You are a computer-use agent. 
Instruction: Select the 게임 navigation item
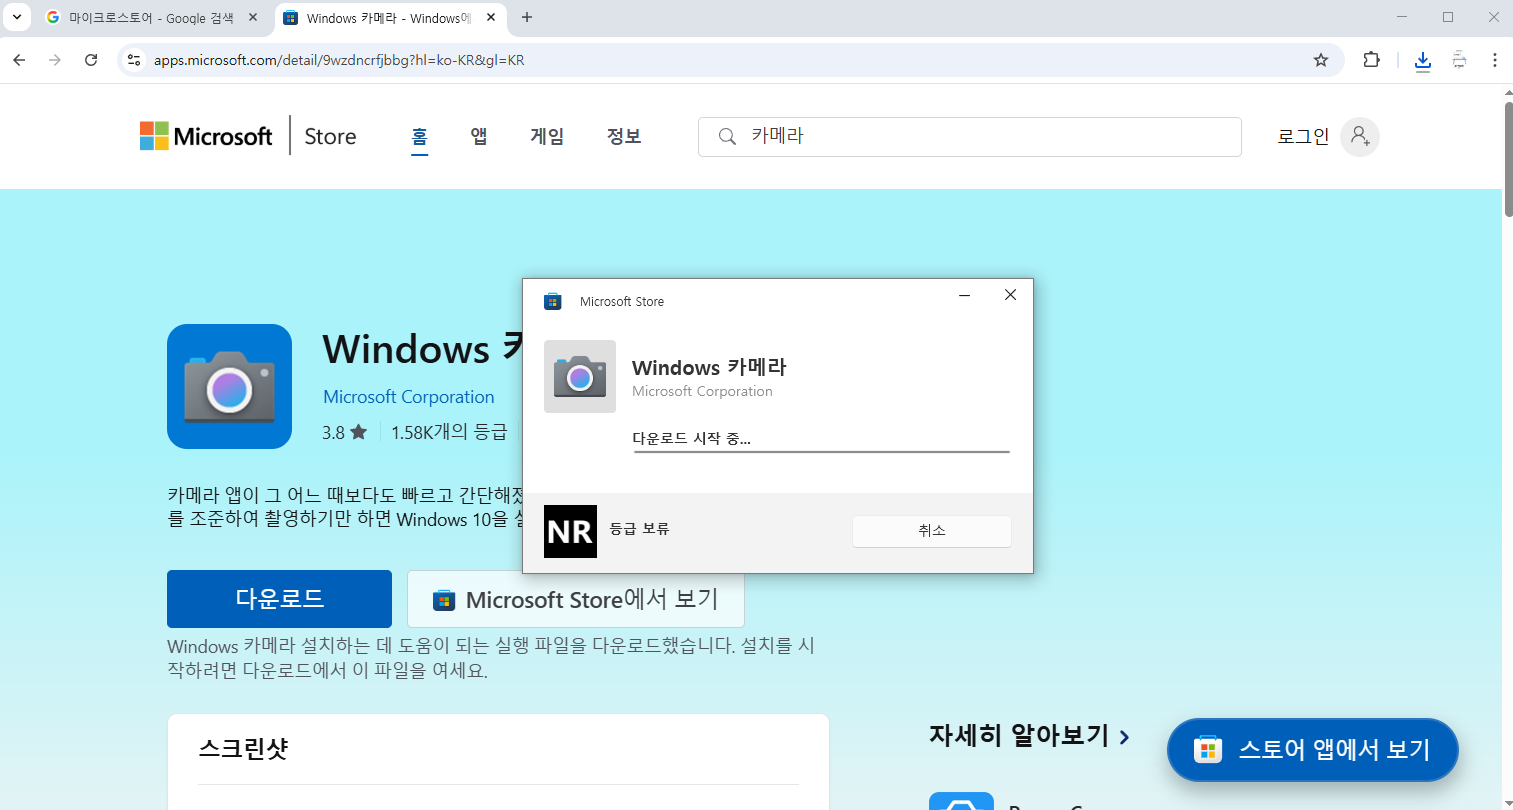coord(547,136)
